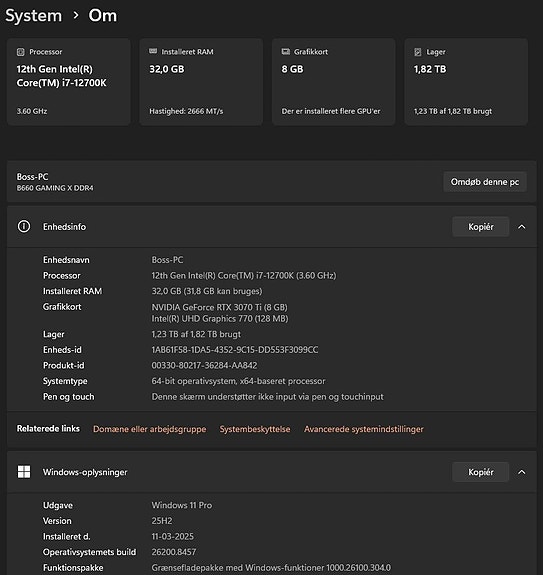
Task: Select the Grafikkort 8 GB summary card
Action: [x=334, y=82]
